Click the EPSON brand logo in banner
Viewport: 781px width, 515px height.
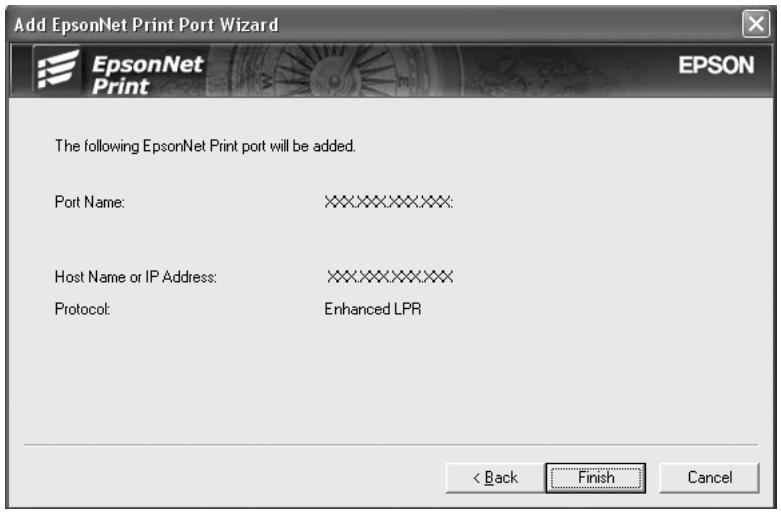click(716, 65)
